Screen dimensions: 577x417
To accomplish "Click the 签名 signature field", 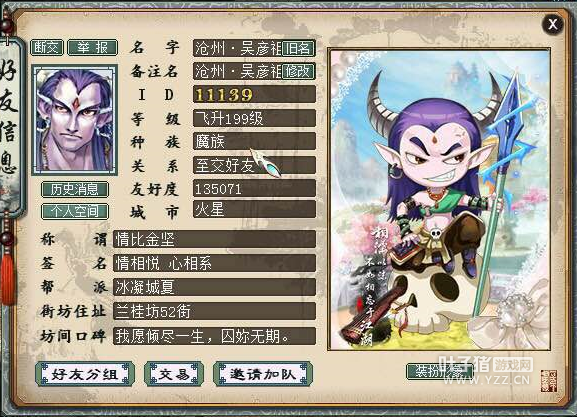I will click(215, 263).
